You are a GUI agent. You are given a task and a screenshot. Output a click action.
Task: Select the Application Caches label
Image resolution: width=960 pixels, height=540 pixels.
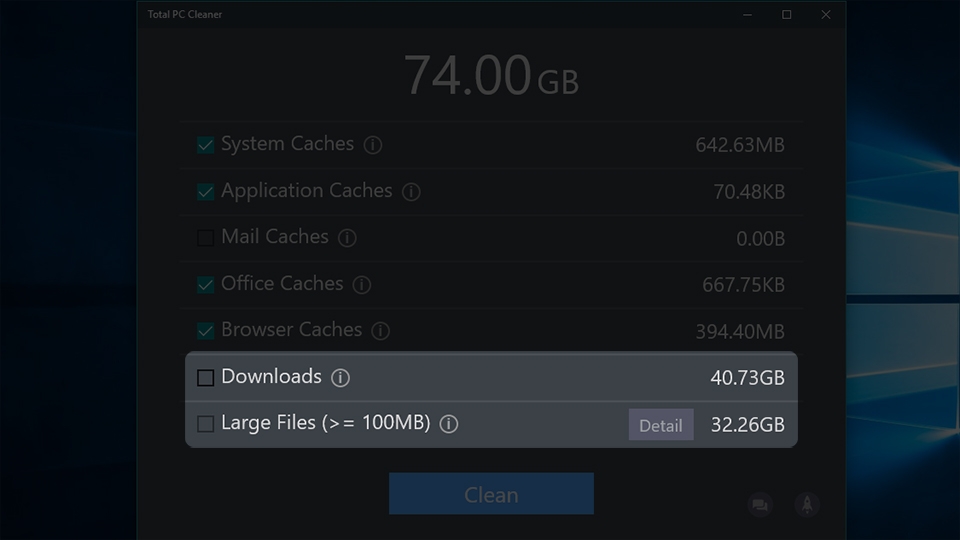tap(307, 191)
